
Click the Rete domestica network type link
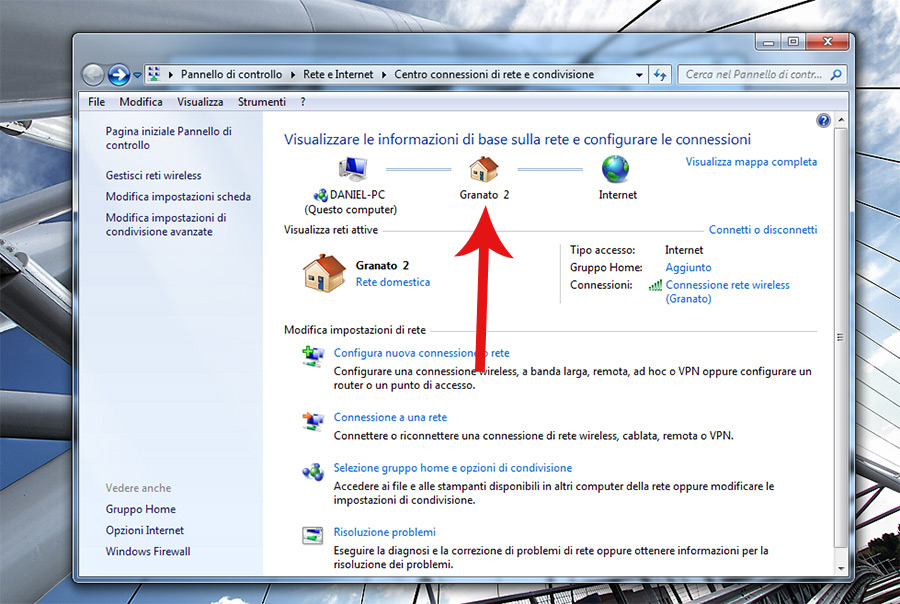coord(393,282)
